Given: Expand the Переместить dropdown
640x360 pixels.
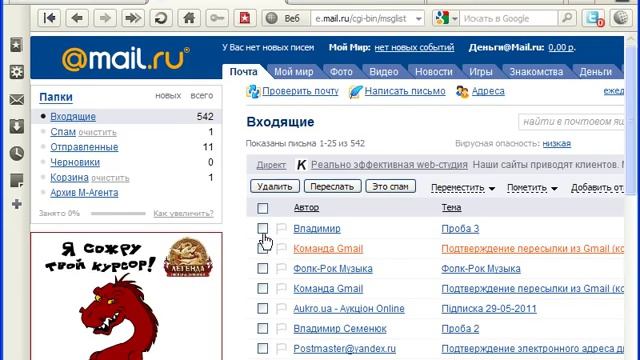Looking at the screenshot, I should (x=463, y=188).
